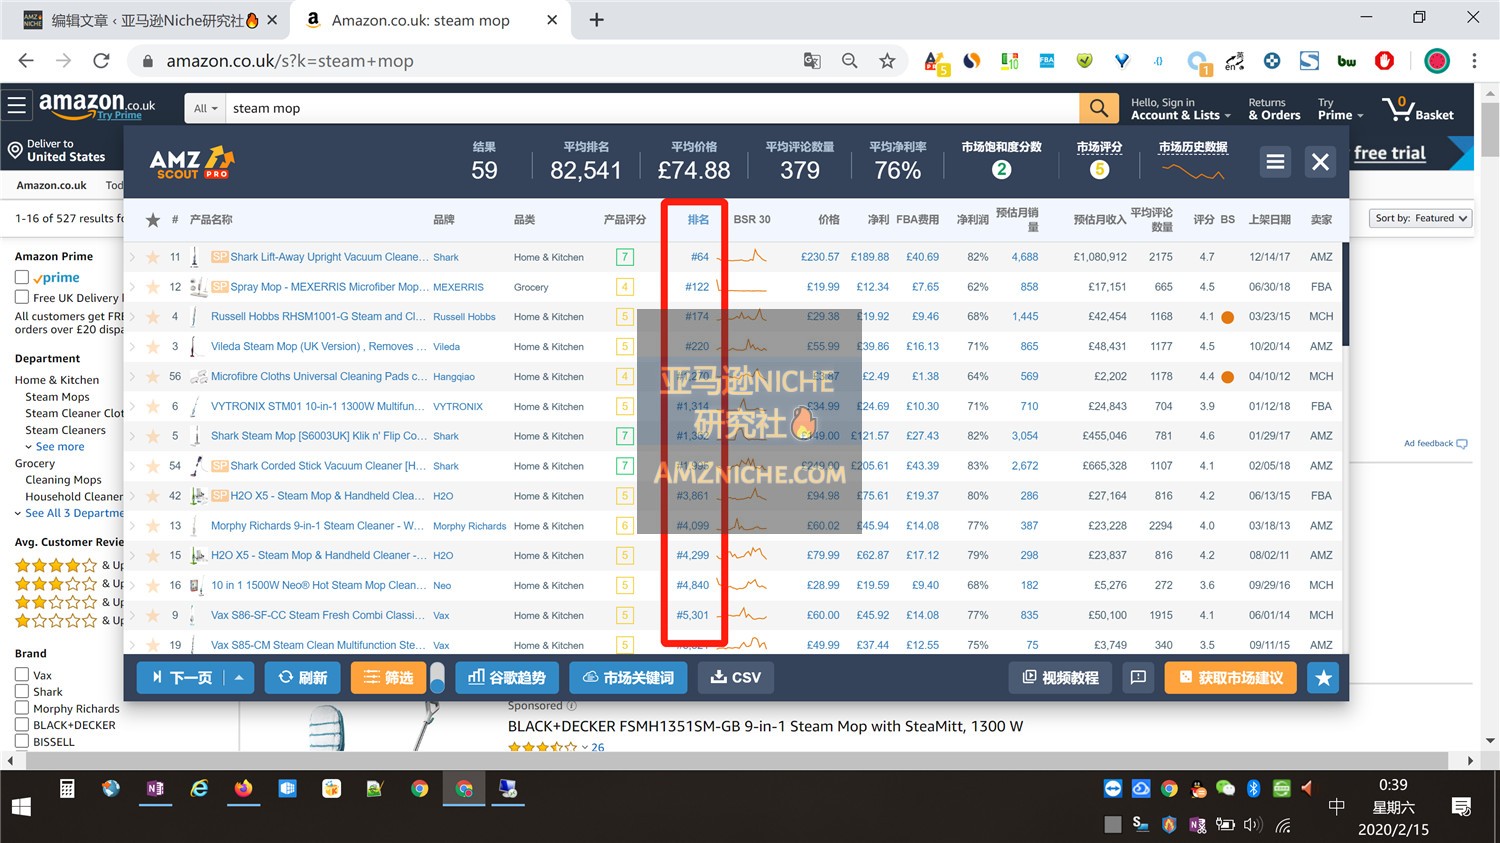The image size is (1500, 843).
Task: Sort by the BSR 30 column header
Action: (752, 220)
